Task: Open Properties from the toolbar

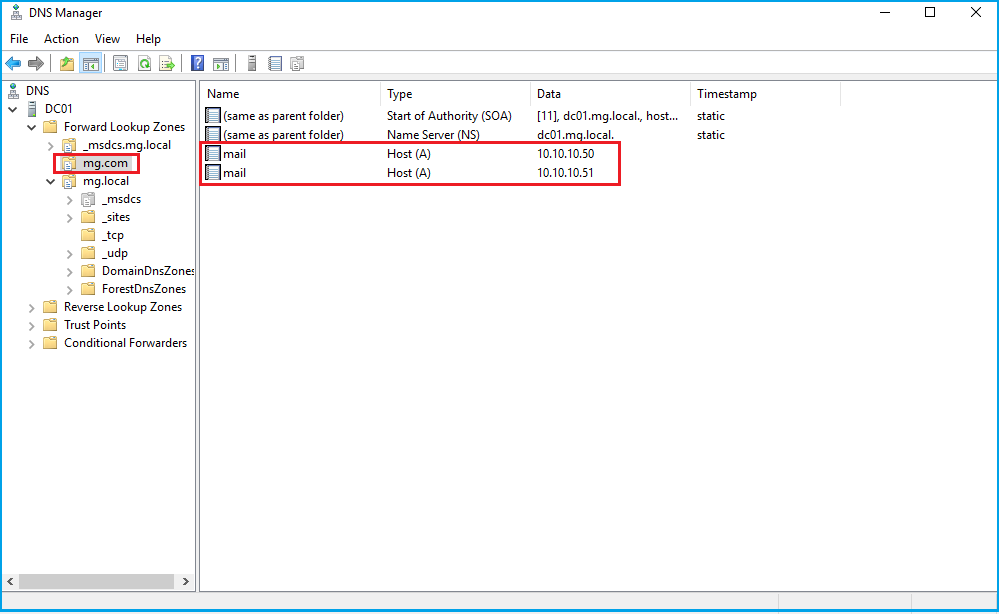Action: [120, 64]
